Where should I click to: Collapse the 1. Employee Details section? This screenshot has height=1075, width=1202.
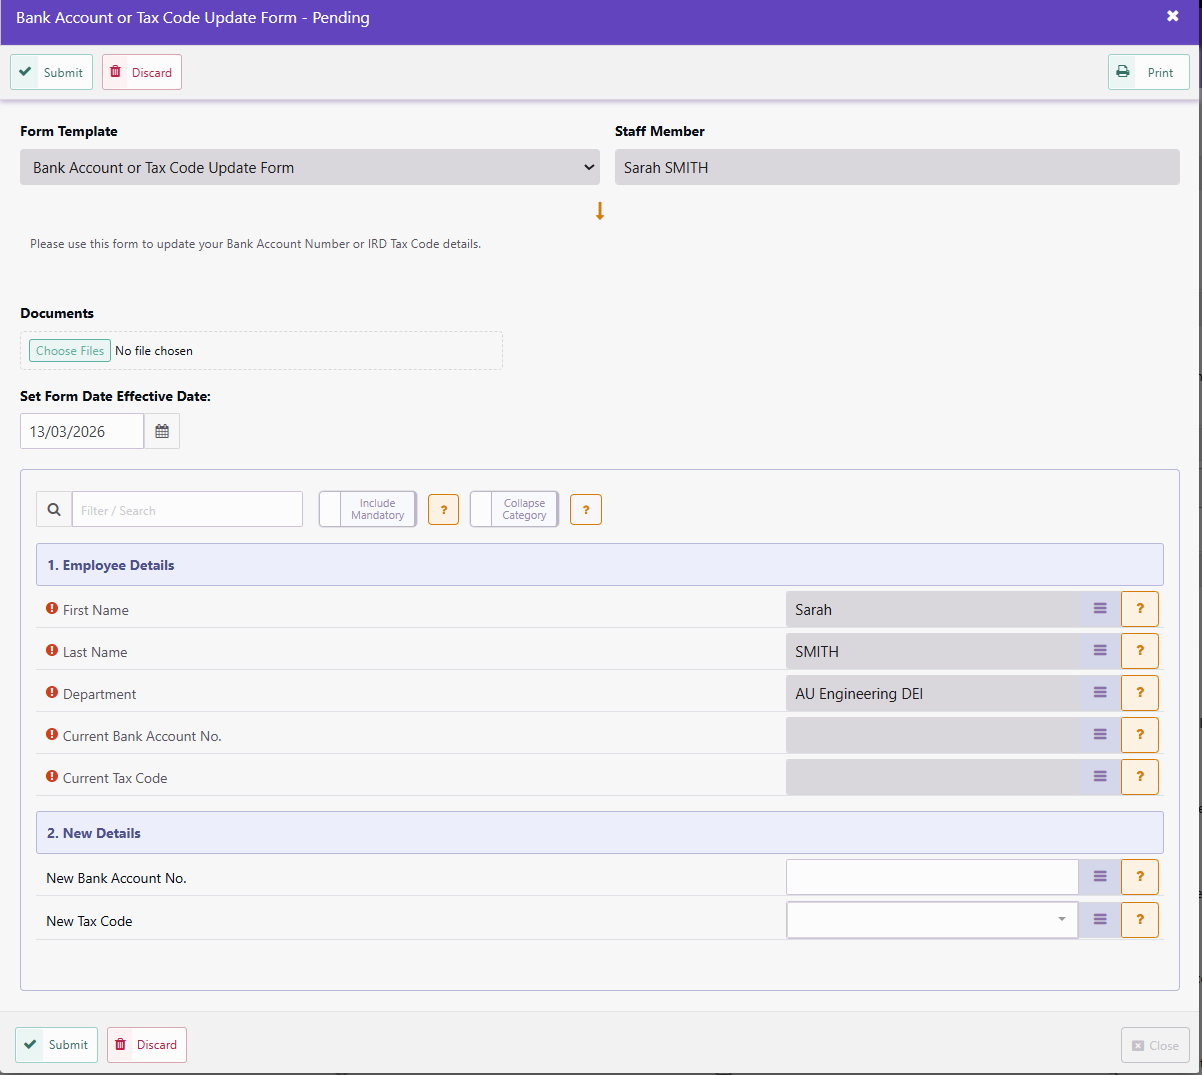(x=600, y=565)
